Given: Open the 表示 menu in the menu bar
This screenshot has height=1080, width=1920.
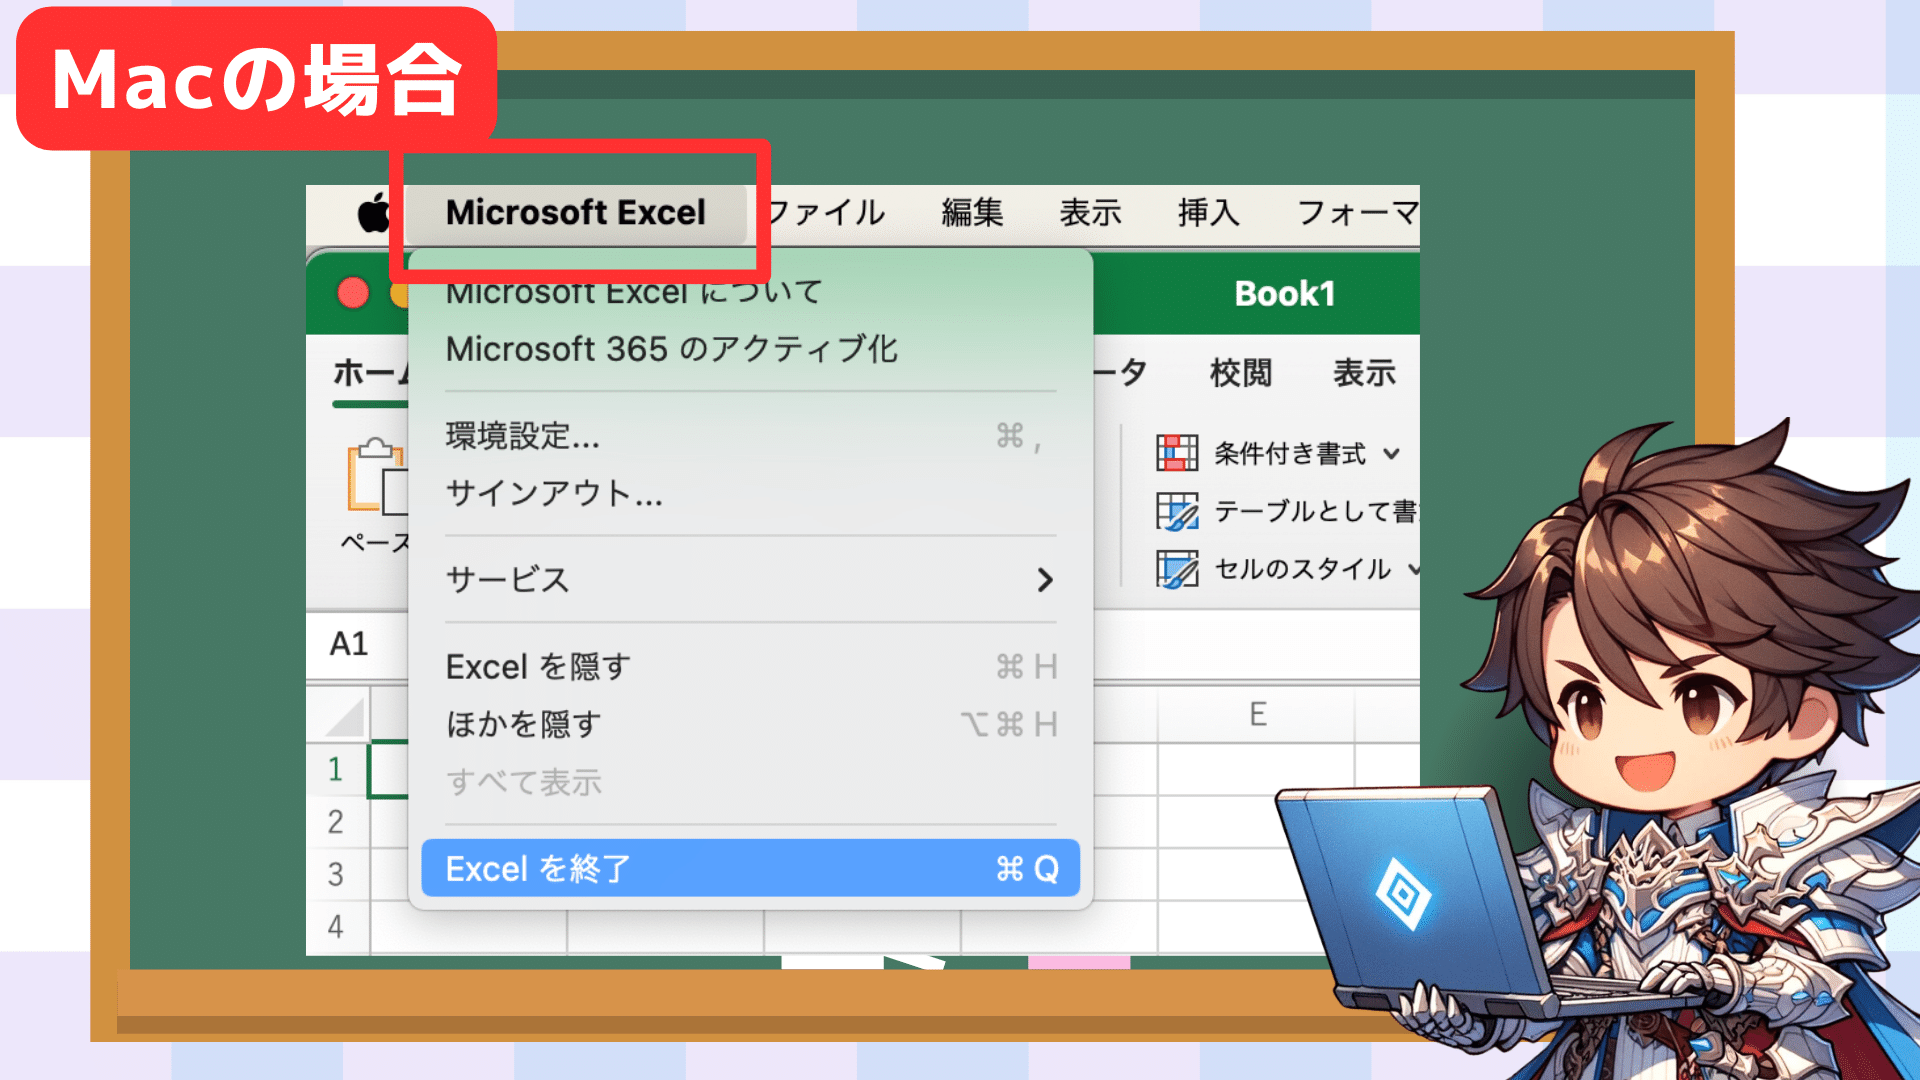Looking at the screenshot, I should point(1090,213).
